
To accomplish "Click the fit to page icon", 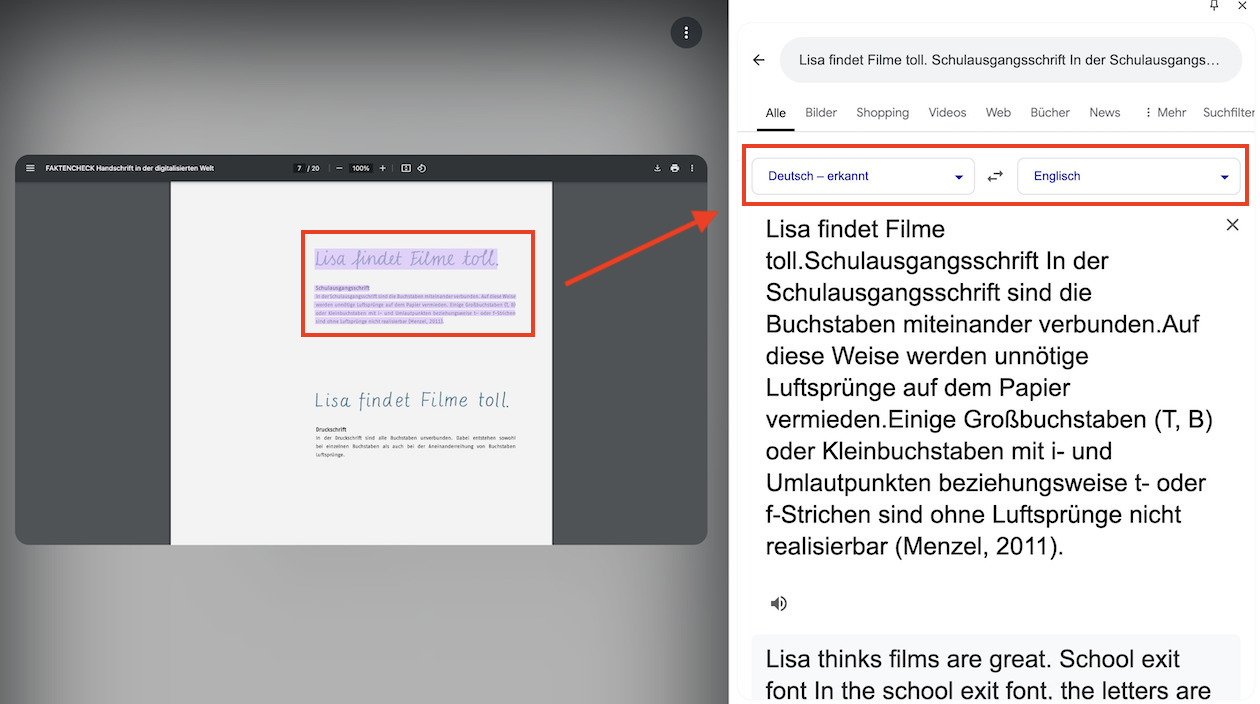I will (x=407, y=168).
